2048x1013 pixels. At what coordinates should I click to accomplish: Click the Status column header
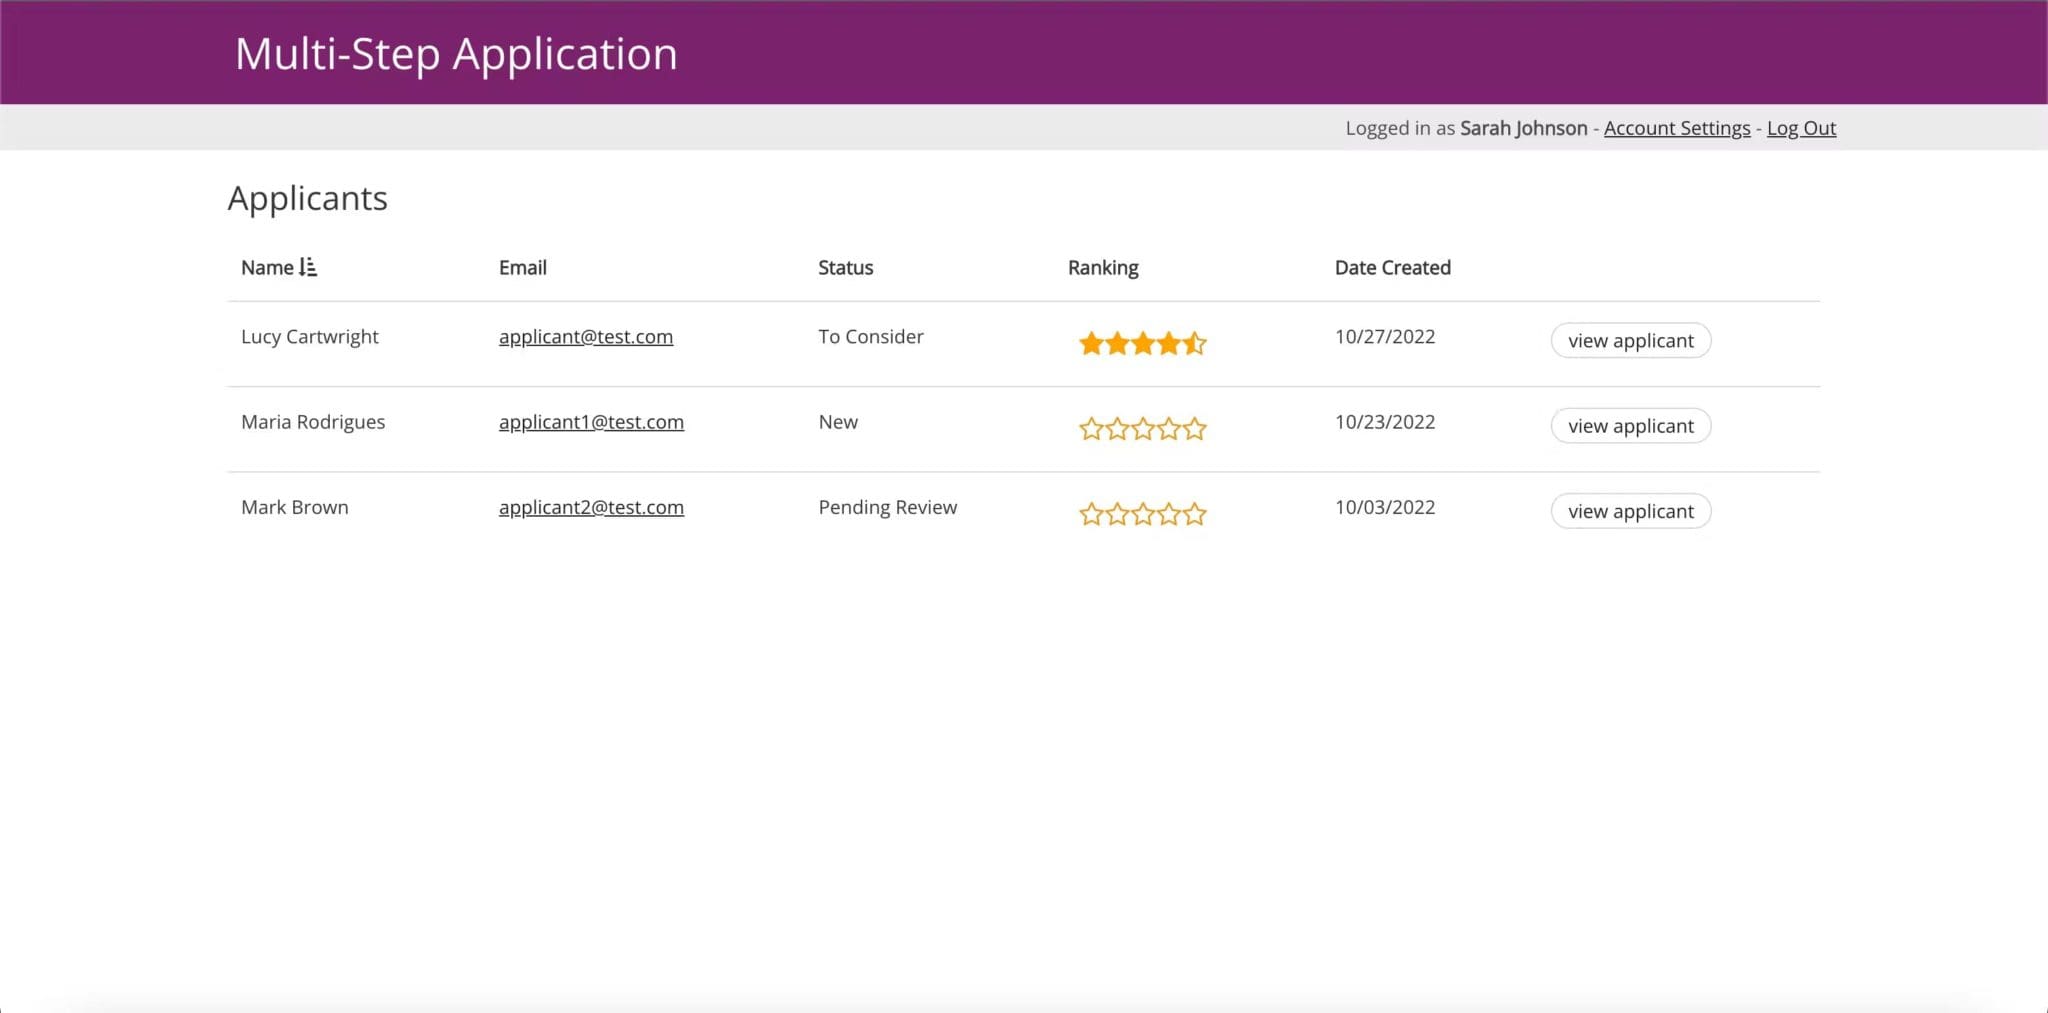(845, 267)
